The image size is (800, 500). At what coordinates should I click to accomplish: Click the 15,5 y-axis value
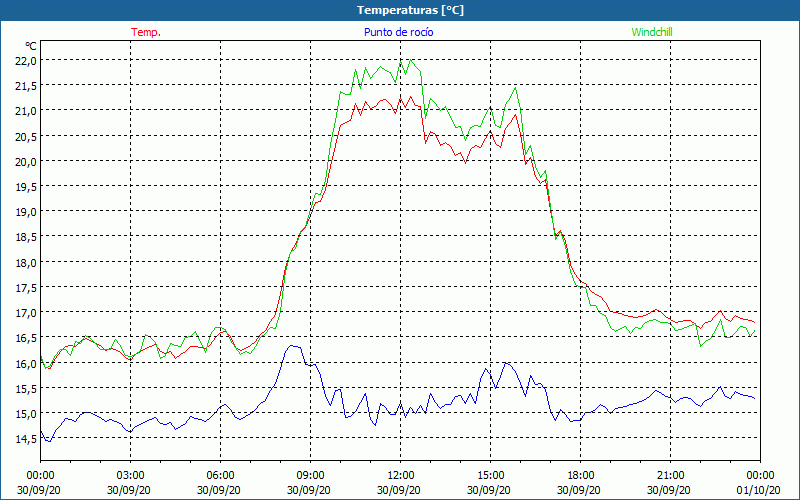(27, 389)
